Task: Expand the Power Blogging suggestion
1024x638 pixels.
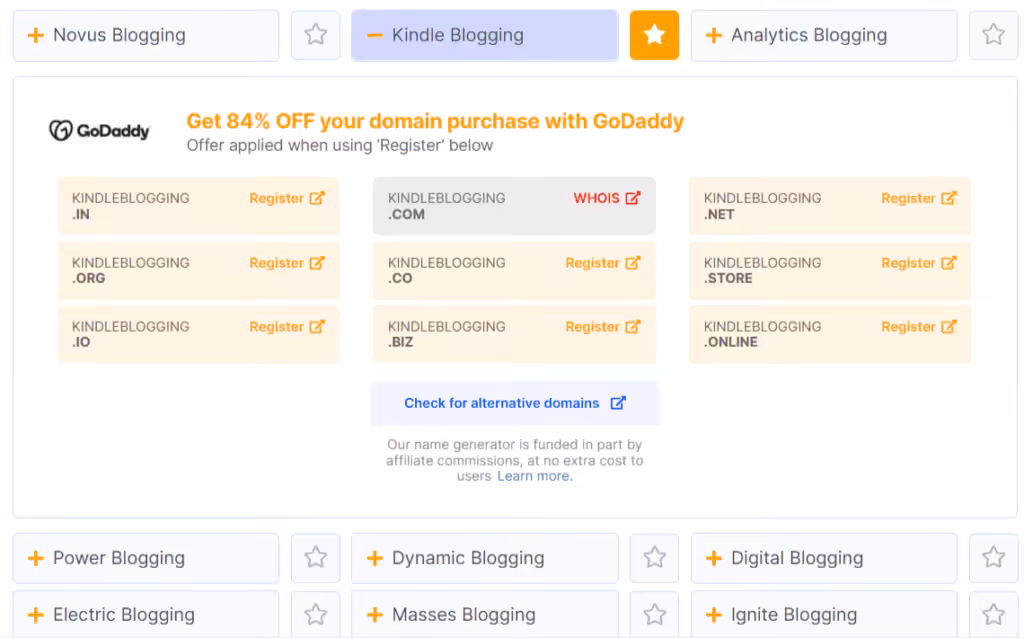Action: (145, 557)
